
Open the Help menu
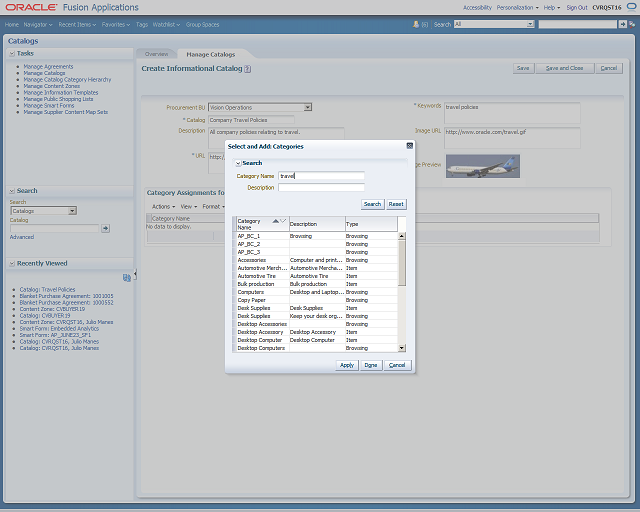551,7
